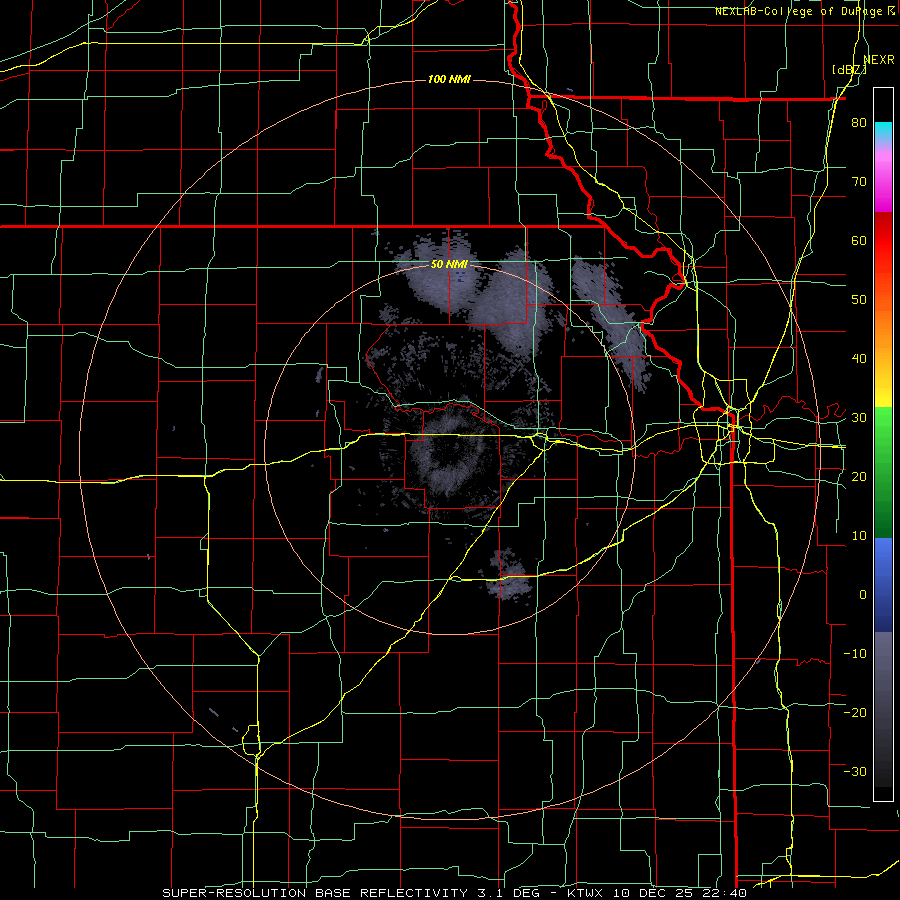This screenshot has height=900, width=900.
Task: Click the "SUPER-RESOLUTION BASE REFLECTIVITY" caption text
Action: [x=314, y=893]
